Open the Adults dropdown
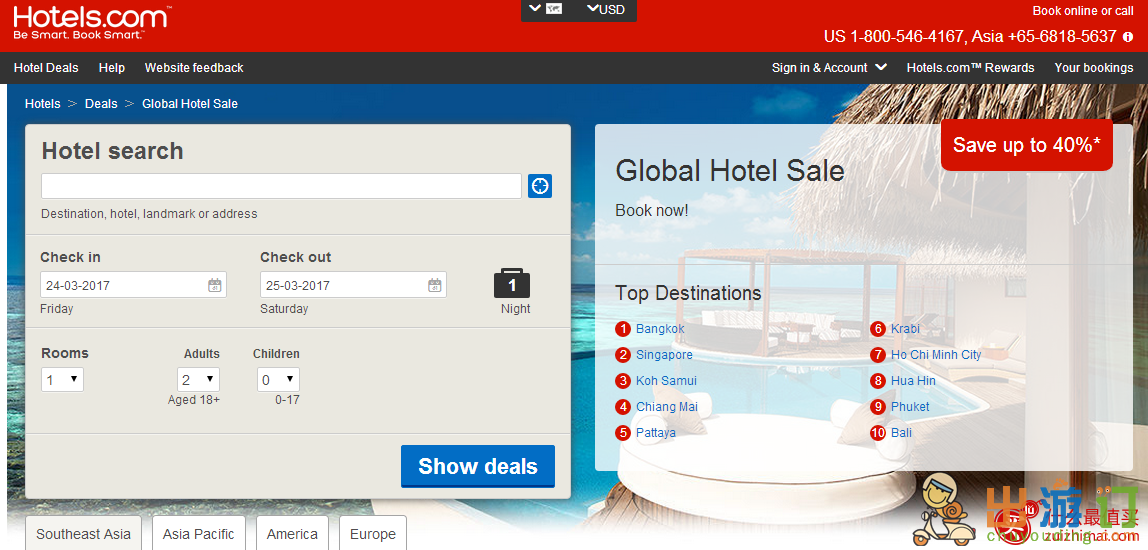The height and width of the screenshot is (550, 1148). [198, 379]
